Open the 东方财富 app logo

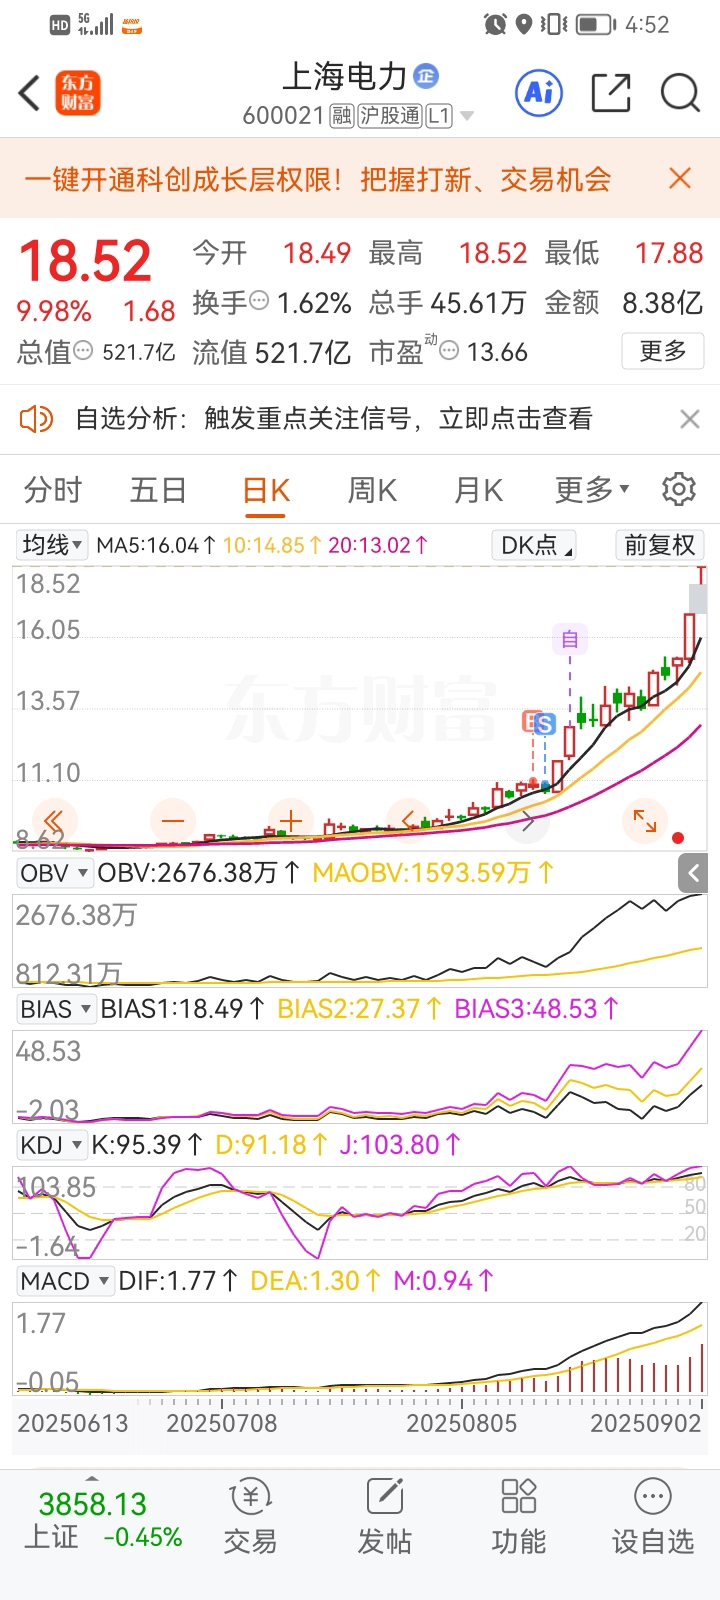(78, 93)
